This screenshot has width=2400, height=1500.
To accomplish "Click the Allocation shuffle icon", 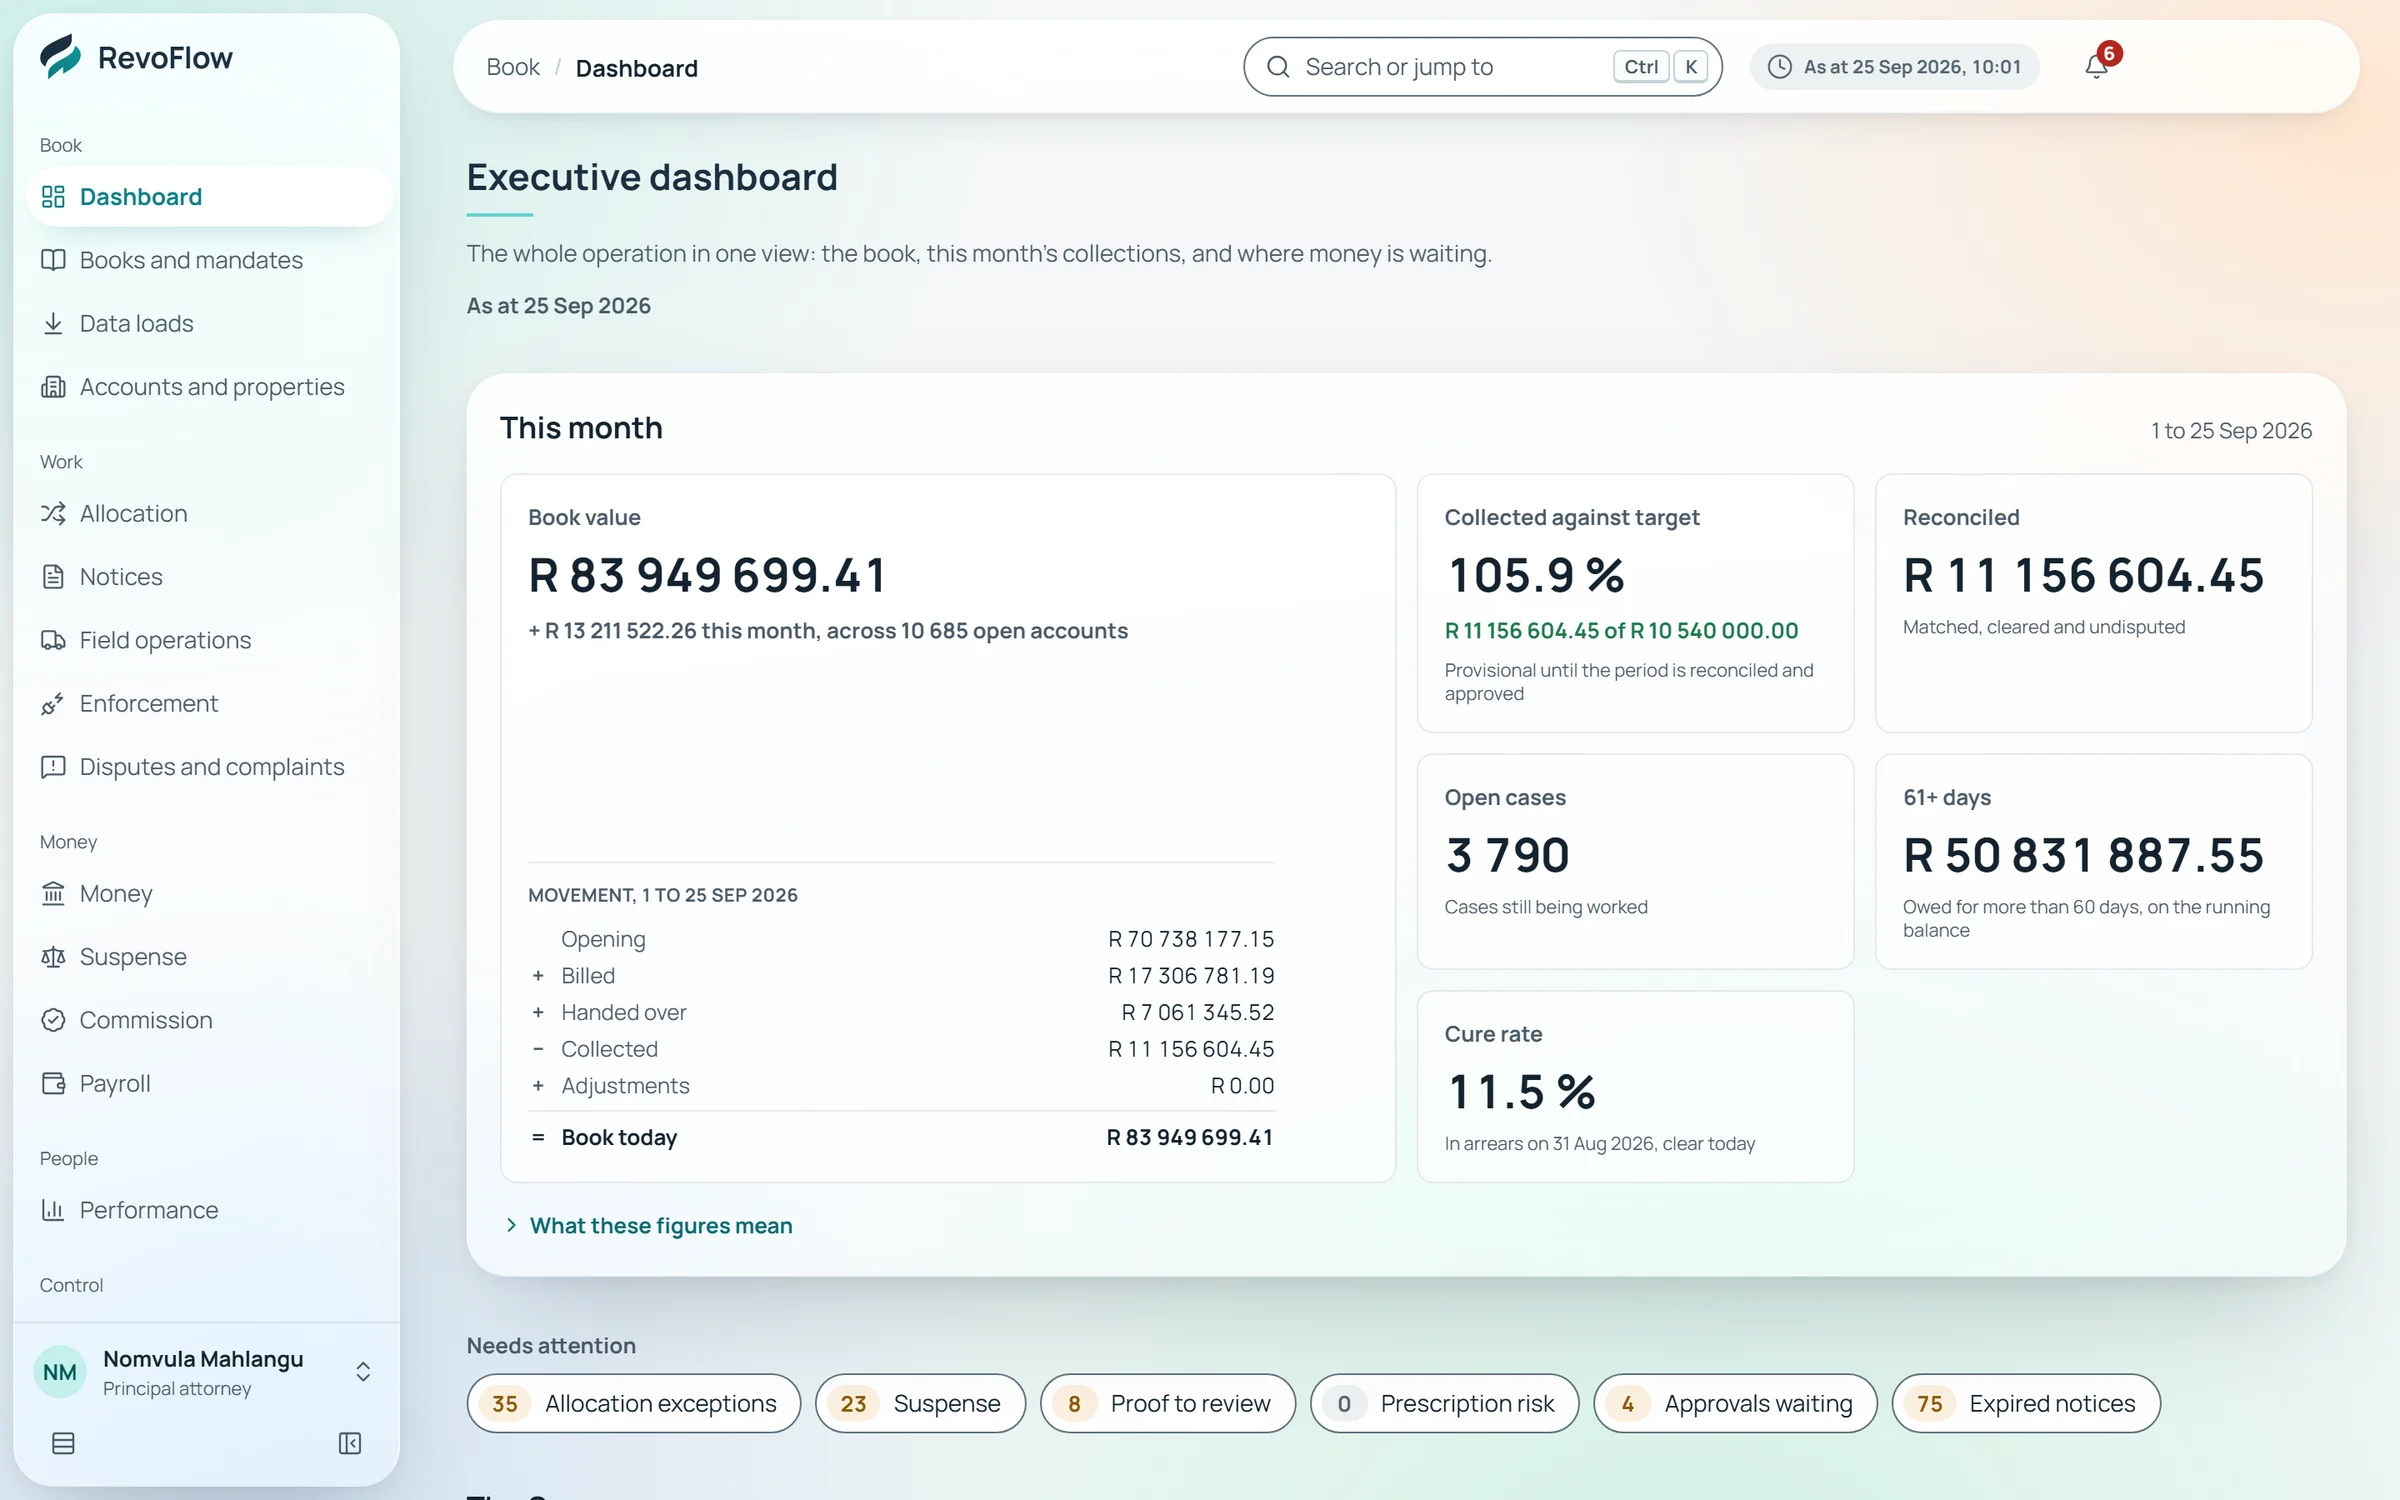I will pyautogui.click(x=53, y=513).
